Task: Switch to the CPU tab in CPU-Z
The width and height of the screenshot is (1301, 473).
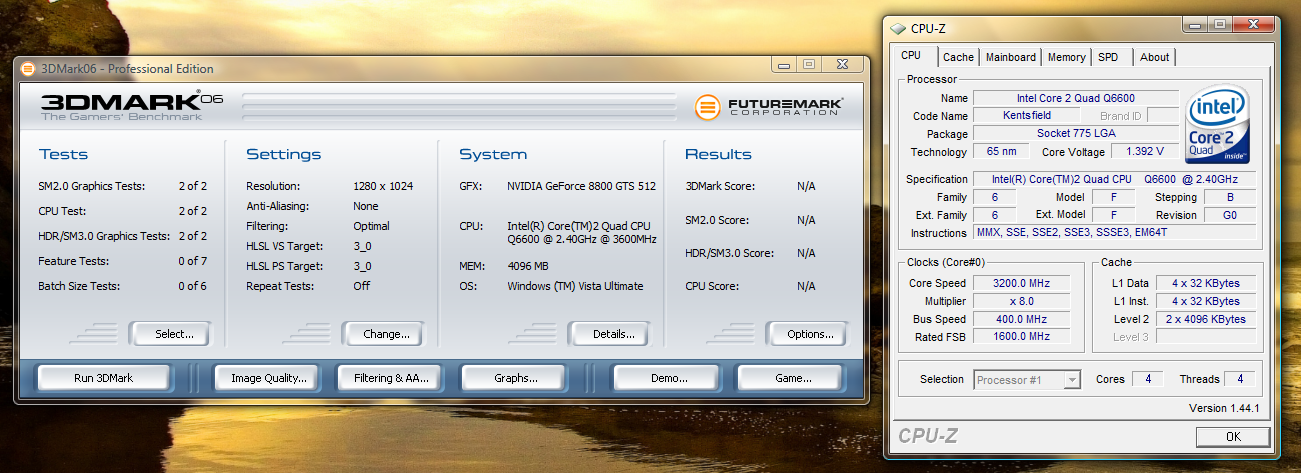Action: 911,56
